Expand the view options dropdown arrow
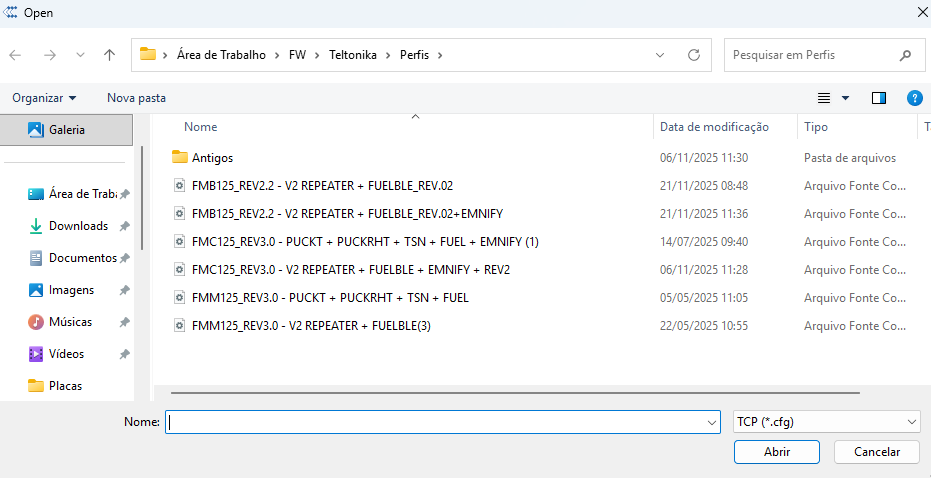This screenshot has width=931, height=478. coord(846,98)
